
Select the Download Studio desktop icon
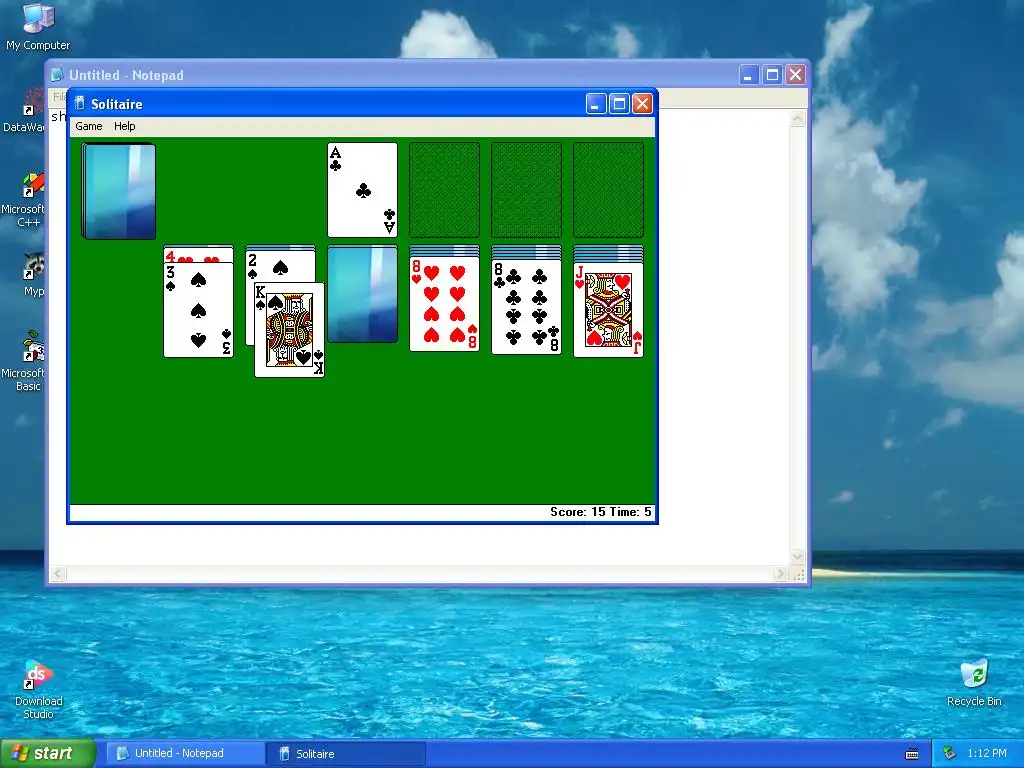coord(38,690)
